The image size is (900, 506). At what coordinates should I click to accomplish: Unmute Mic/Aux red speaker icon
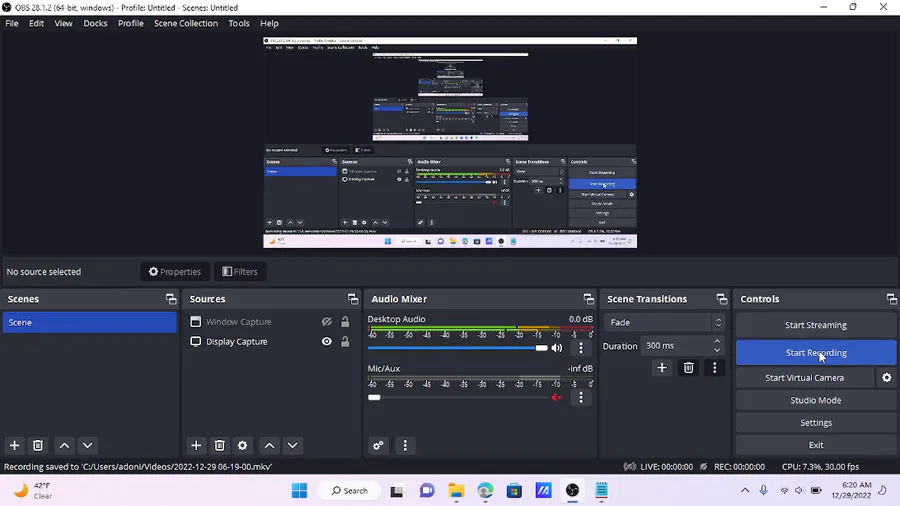(556, 397)
